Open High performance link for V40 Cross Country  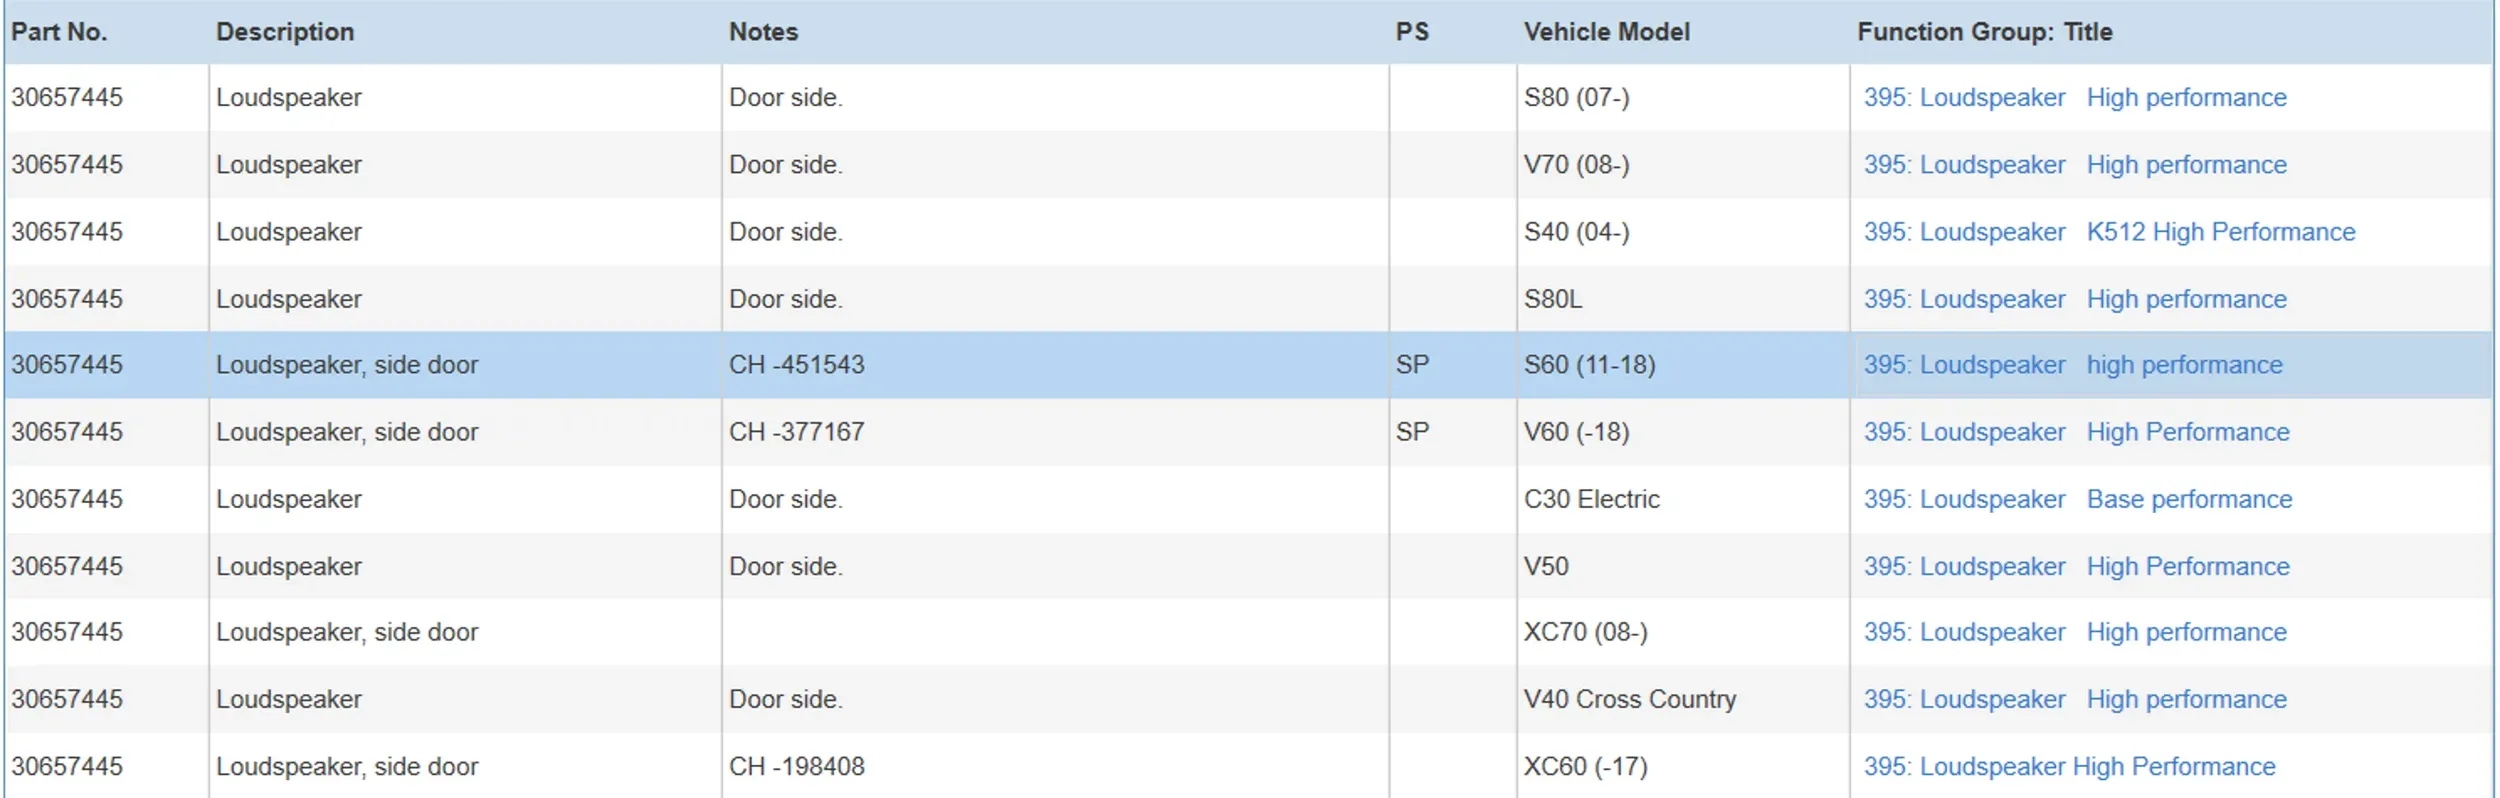2186,699
